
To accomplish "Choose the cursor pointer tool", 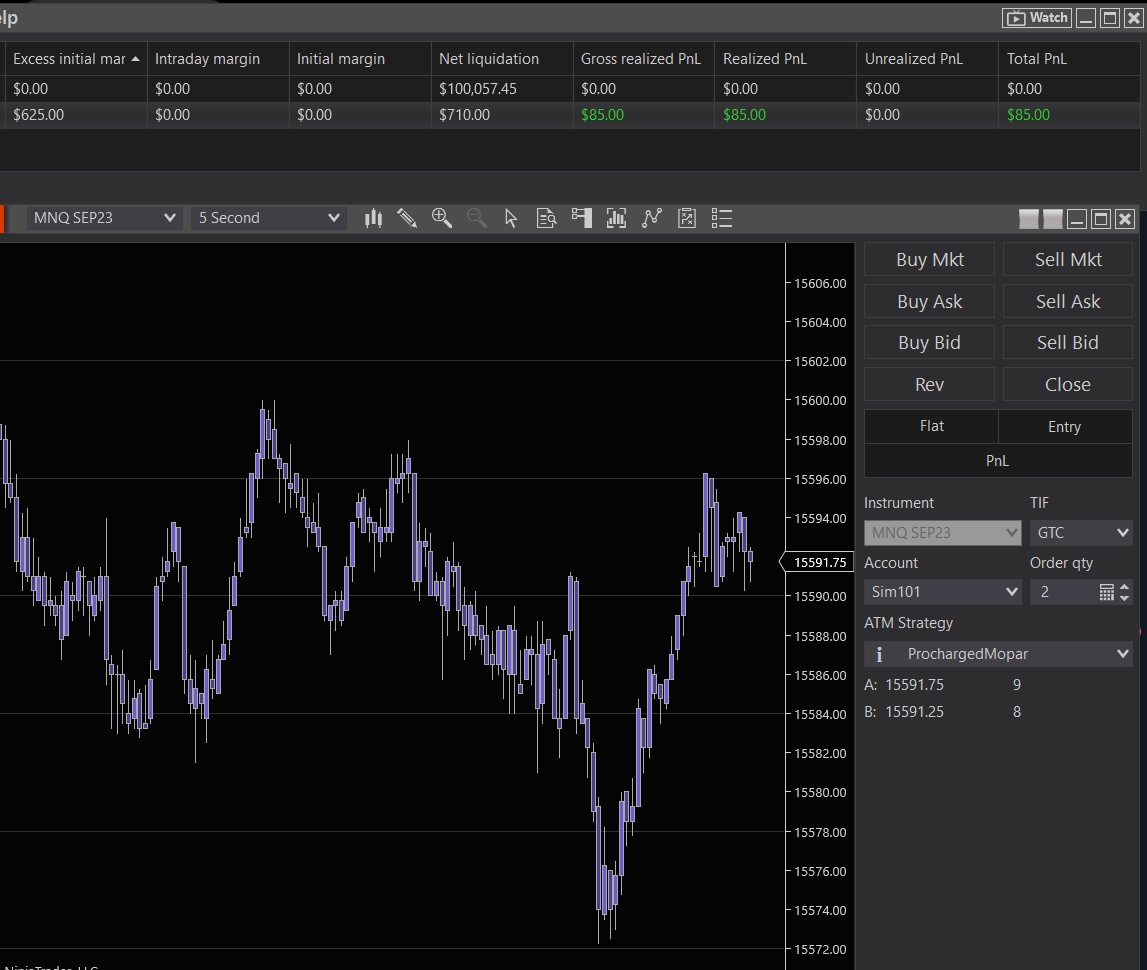I will coord(511,218).
